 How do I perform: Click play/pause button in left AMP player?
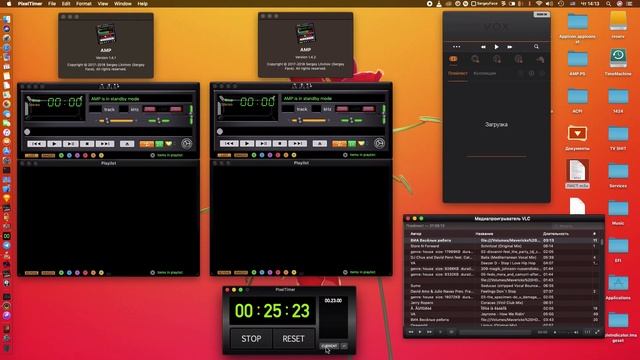(71, 144)
